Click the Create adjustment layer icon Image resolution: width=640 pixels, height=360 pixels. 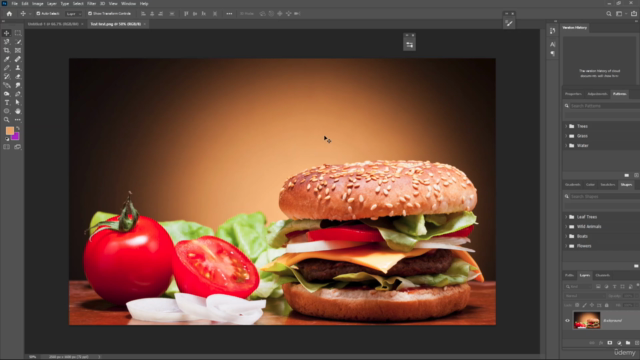(619, 343)
